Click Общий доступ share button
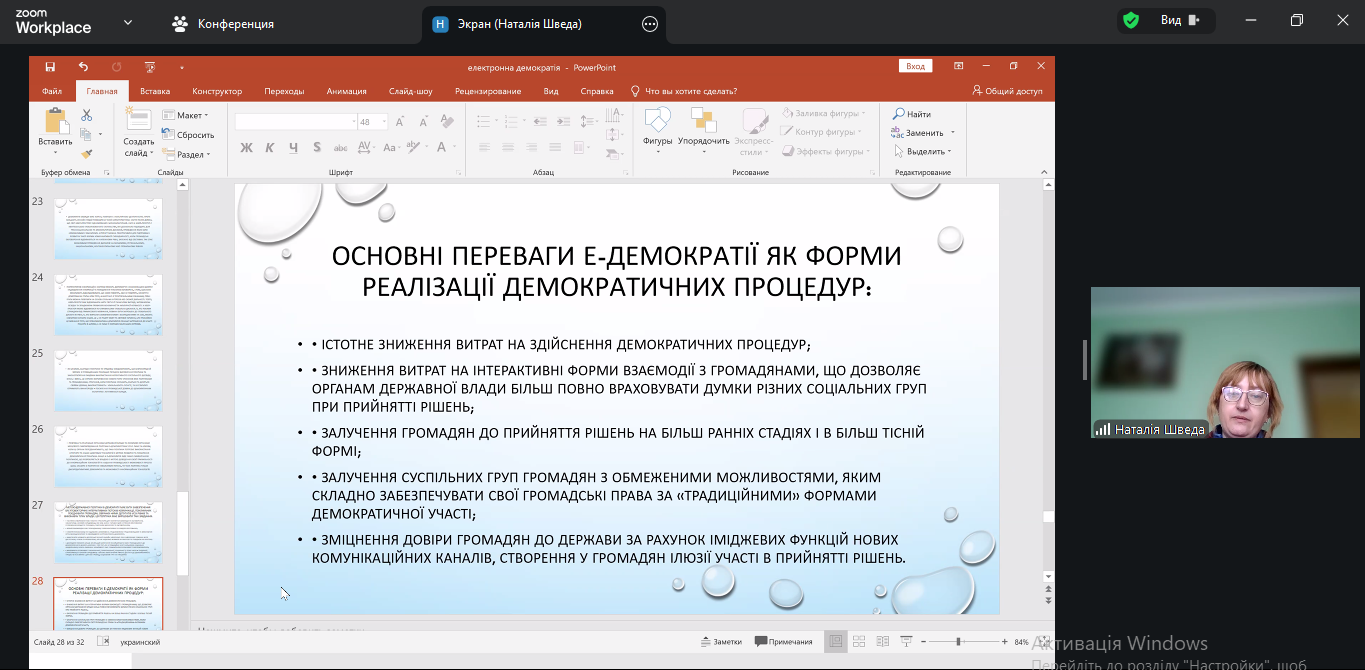1365x670 pixels. tap(1007, 91)
